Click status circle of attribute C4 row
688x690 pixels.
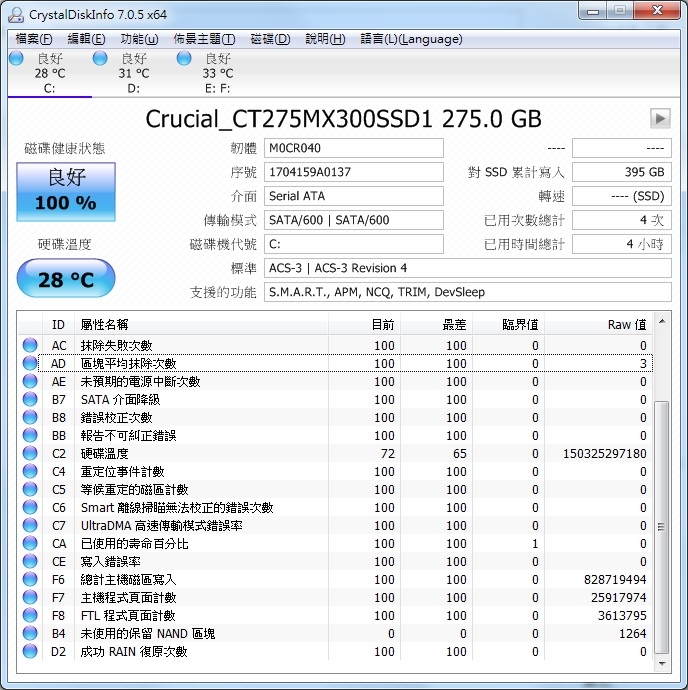click(30, 471)
